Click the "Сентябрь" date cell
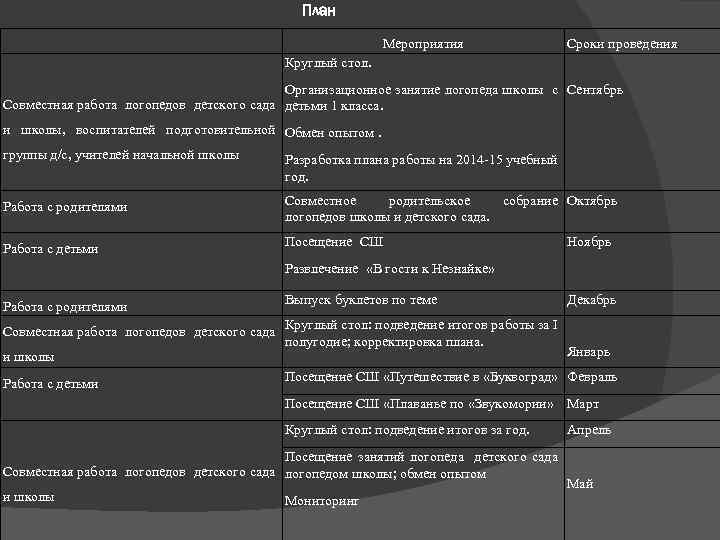This screenshot has height=540, width=720. point(594,90)
